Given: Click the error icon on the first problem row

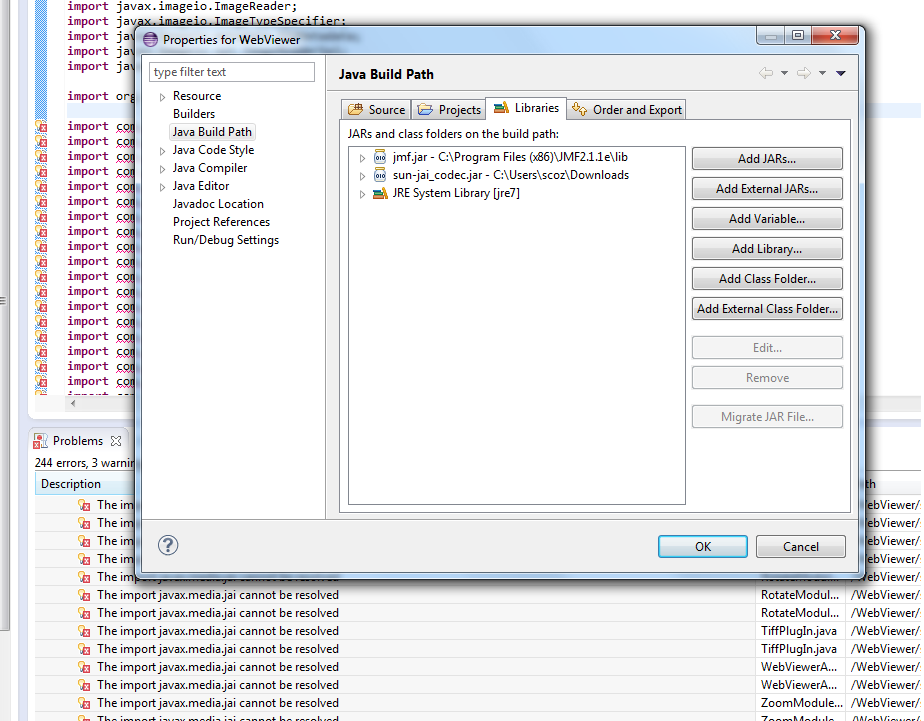Looking at the screenshot, I should [x=85, y=505].
